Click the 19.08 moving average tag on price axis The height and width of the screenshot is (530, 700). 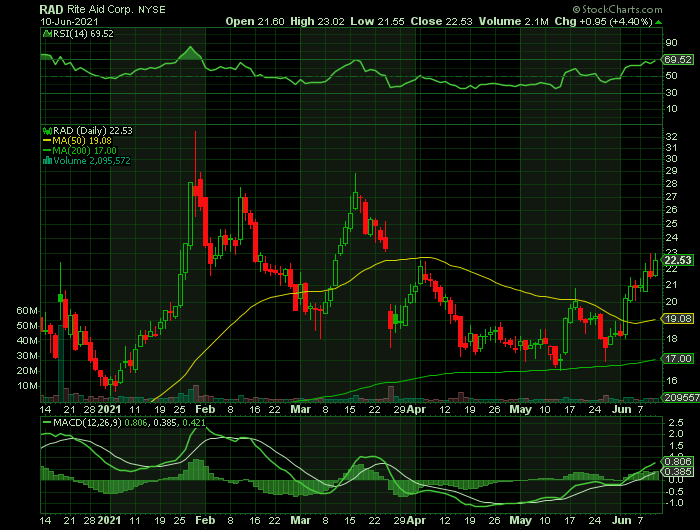pos(678,319)
